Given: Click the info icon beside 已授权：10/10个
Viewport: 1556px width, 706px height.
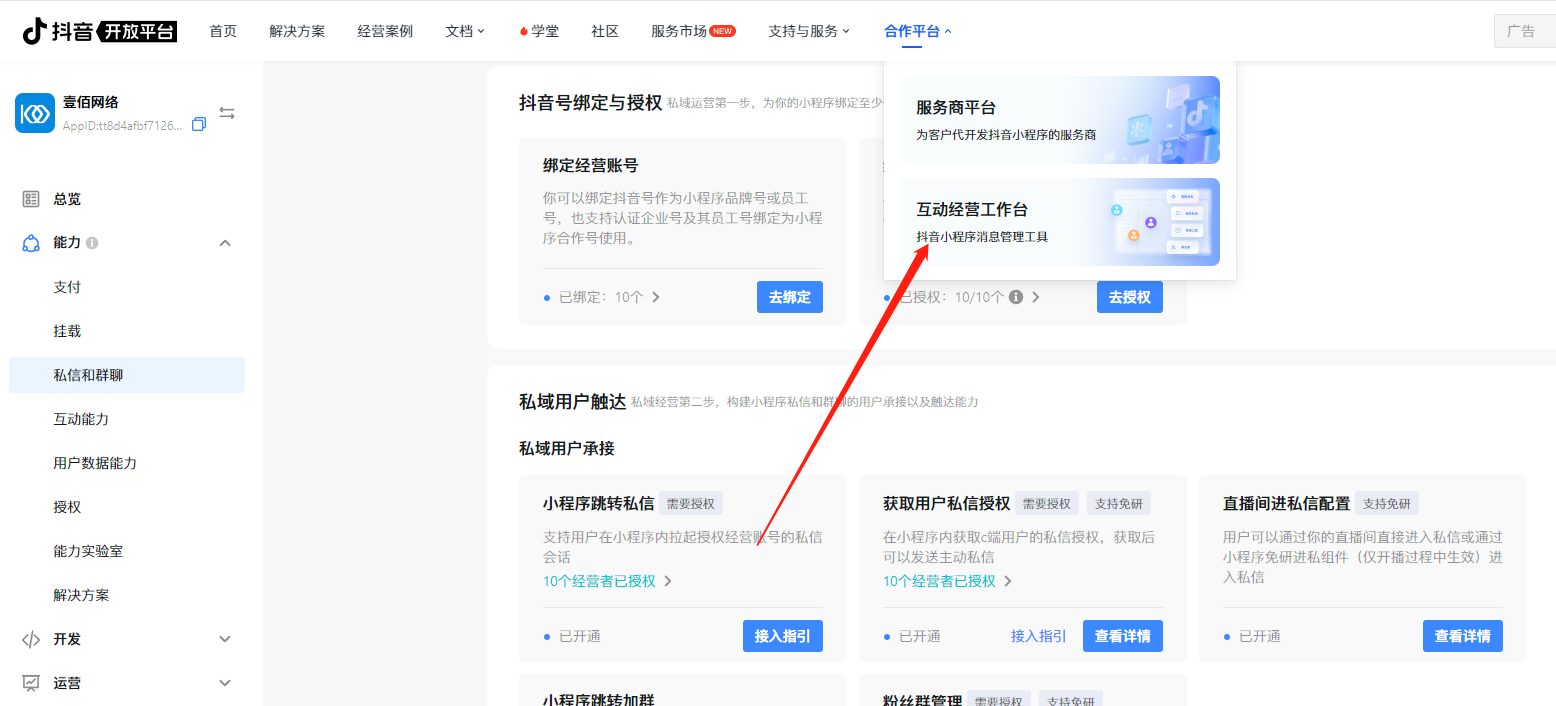Looking at the screenshot, I should coord(1016,297).
